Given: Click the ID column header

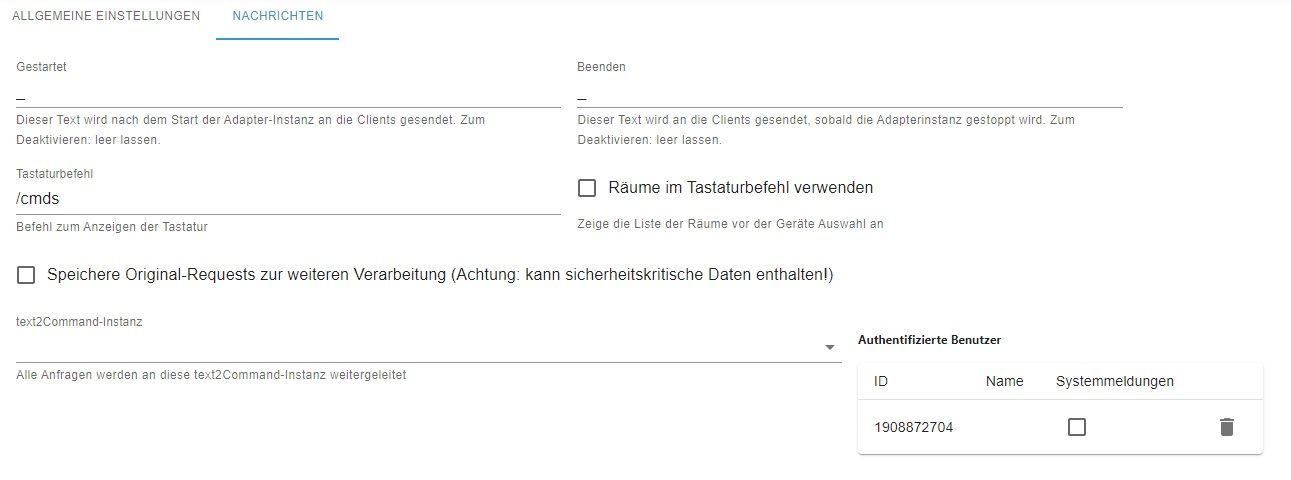Looking at the screenshot, I should click(x=881, y=381).
